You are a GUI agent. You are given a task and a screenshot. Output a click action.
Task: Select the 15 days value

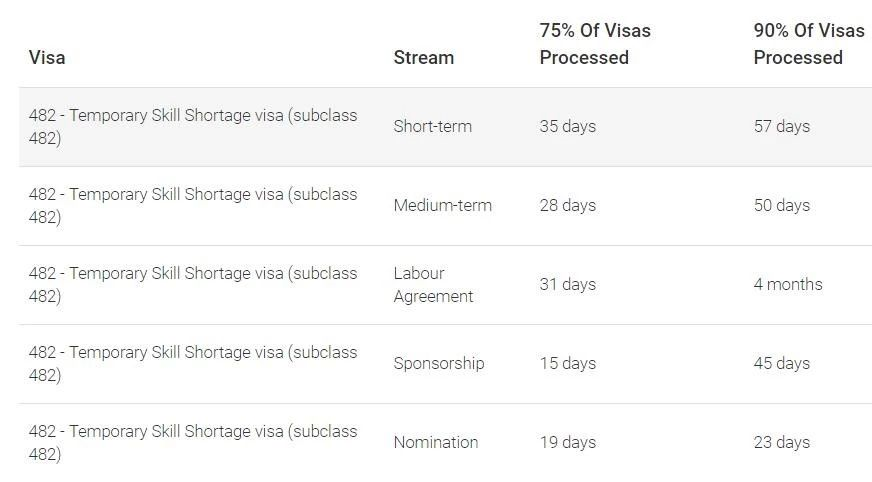(567, 364)
